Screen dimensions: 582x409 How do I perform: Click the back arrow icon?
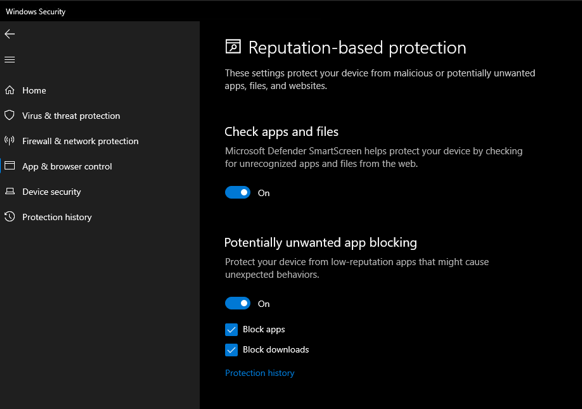click(10, 34)
